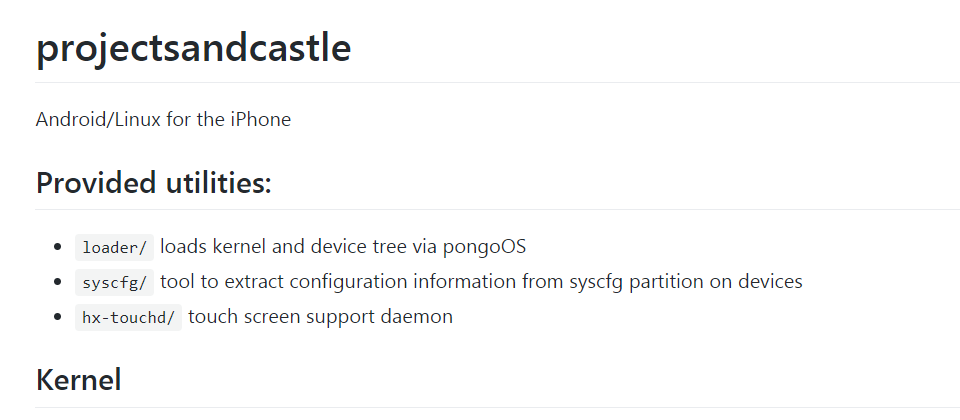Click the syscfg/ code label

(x=114, y=282)
